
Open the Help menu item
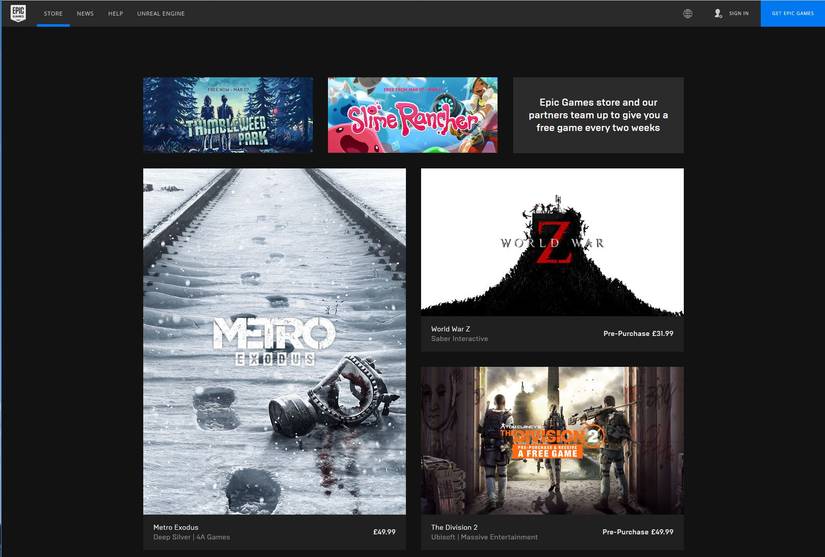(116, 14)
